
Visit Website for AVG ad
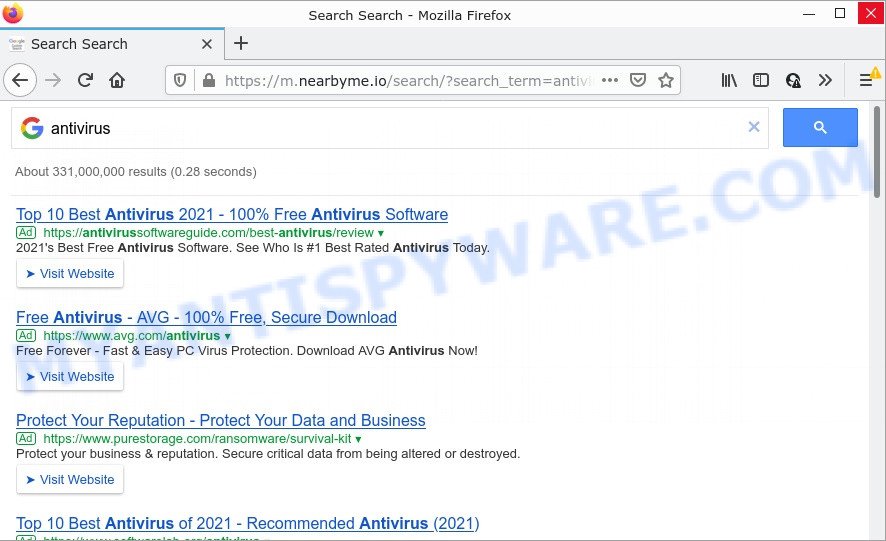(70, 376)
